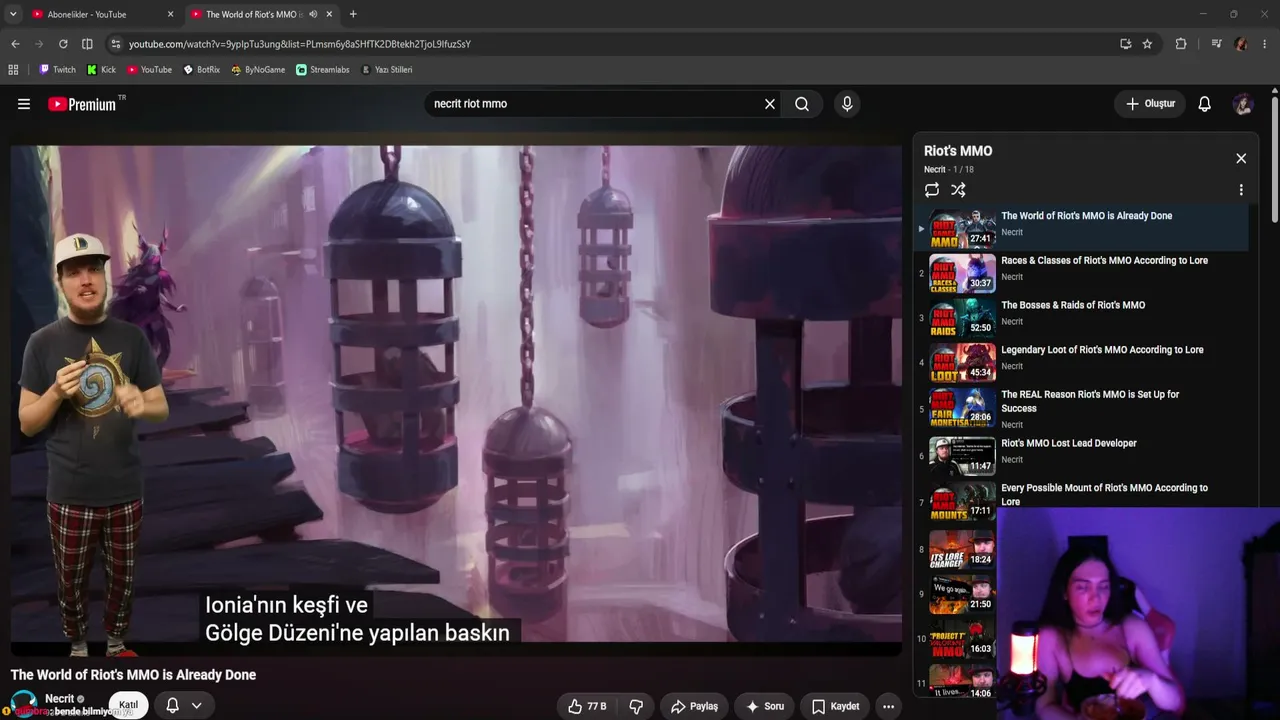This screenshot has width=1280, height=720.
Task: Toggle playlist shuffle
Action: pyautogui.click(x=958, y=190)
